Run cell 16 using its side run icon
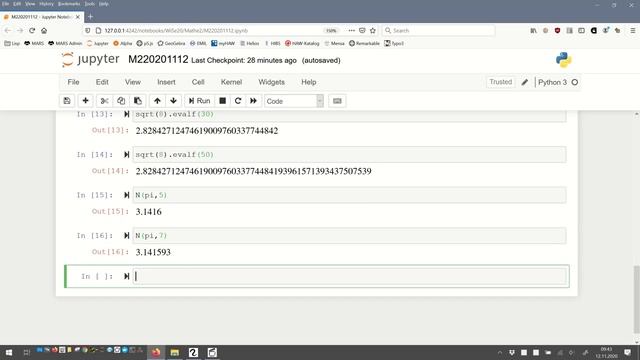The height and width of the screenshot is (360, 640). pyautogui.click(x=127, y=235)
